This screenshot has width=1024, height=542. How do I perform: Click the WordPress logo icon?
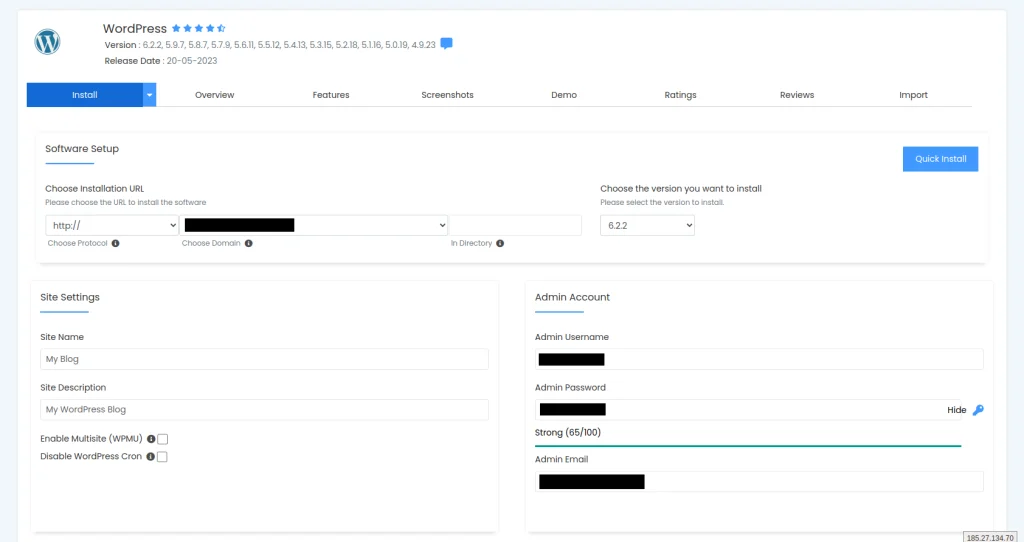pyautogui.click(x=47, y=42)
